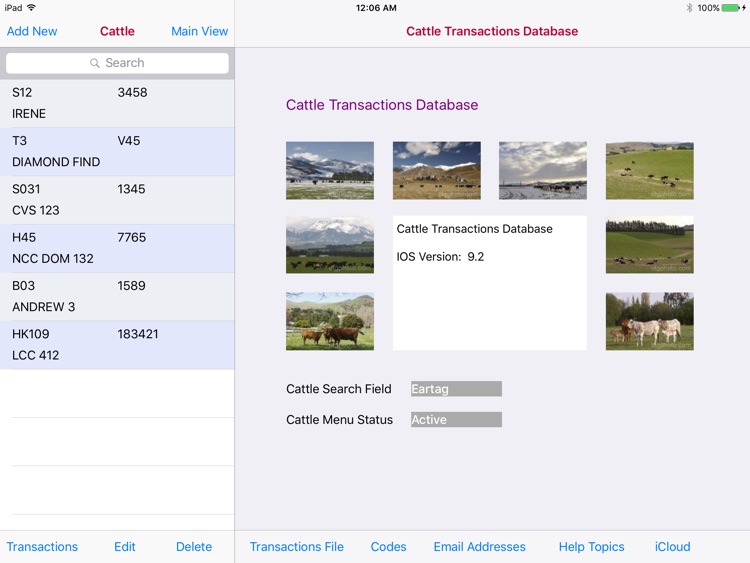Click the cloudy sky winter cattle thumbnail
Viewport: 750px width, 563px height.
[x=543, y=170]
